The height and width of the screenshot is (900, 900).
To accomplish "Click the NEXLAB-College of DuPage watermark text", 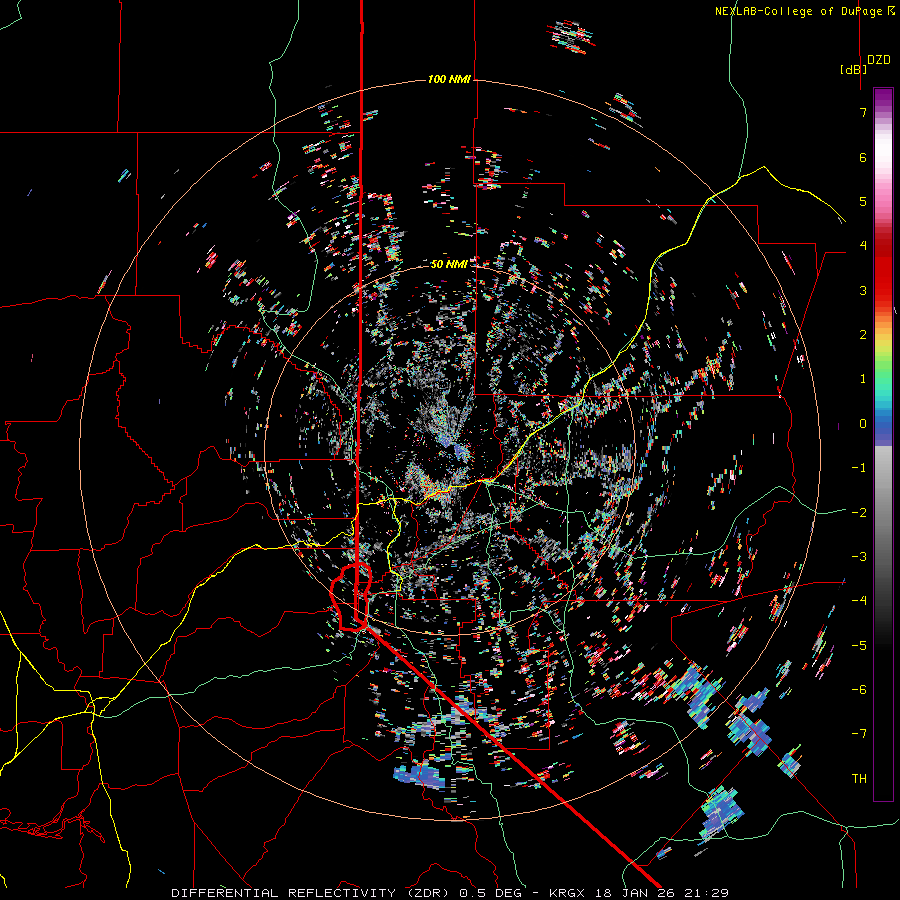I will pos(800,11).
